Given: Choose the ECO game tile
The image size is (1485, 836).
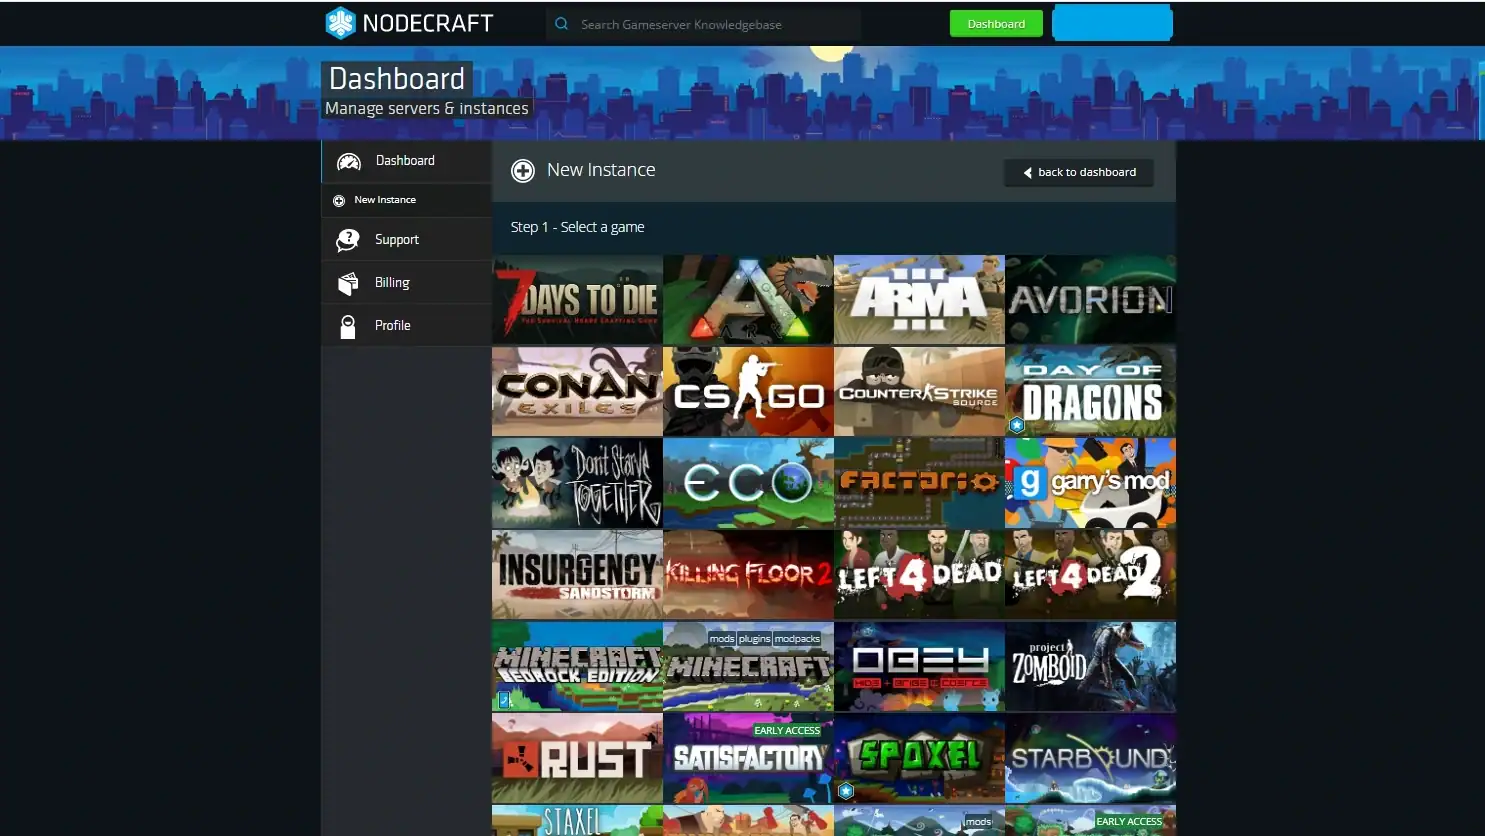Looking at the screenshot, I should click(x=748, y=483).
